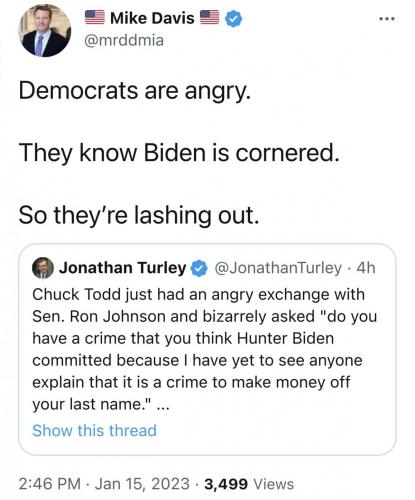This screenshot has height=500, width=415.
Task: Click "So they're lashing out." line
Action: (139, 215)
